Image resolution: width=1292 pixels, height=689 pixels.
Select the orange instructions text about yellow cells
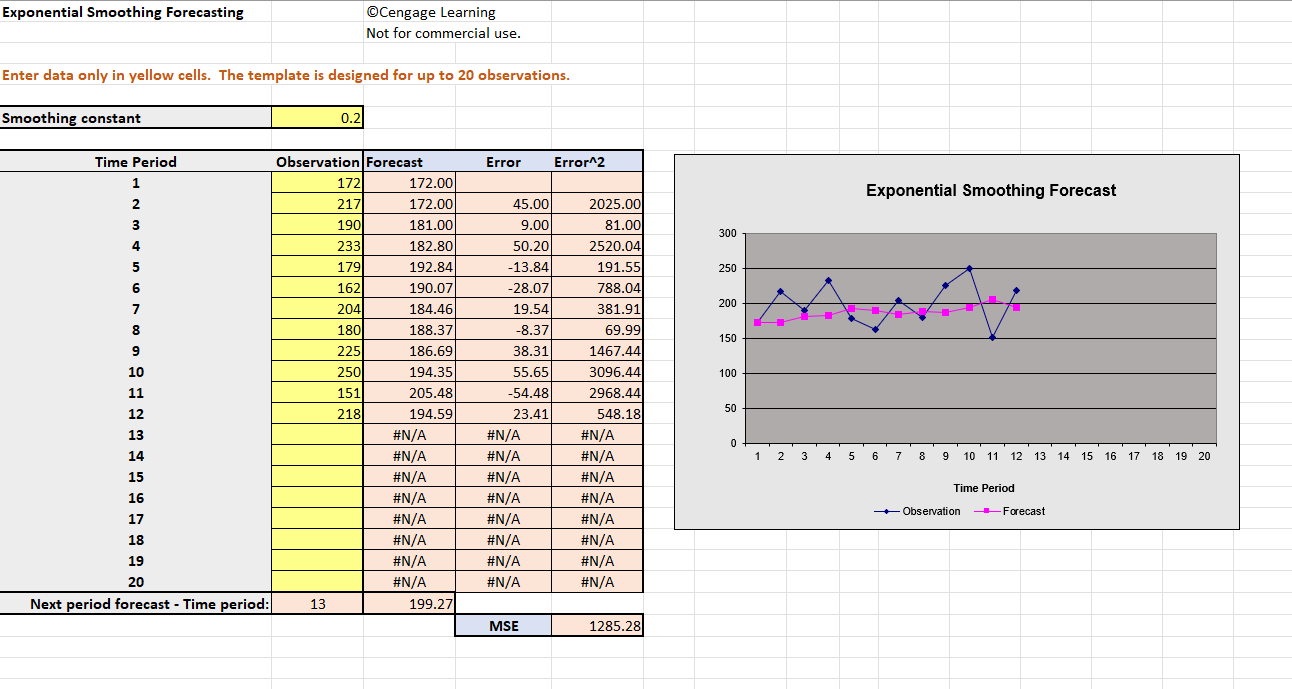(286, 75)
